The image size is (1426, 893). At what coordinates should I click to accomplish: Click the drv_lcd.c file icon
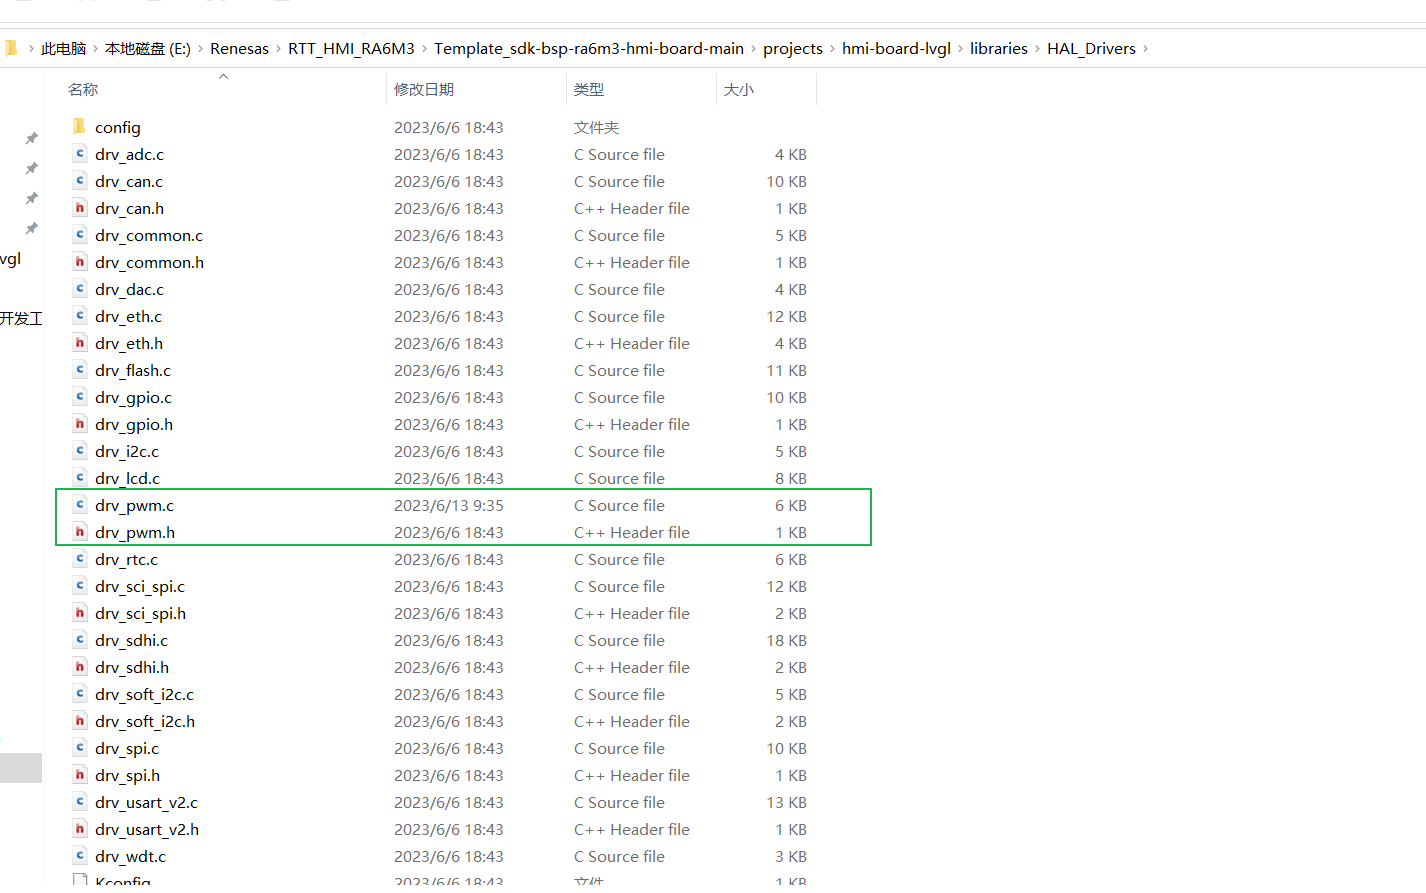[x=80, y=477]
